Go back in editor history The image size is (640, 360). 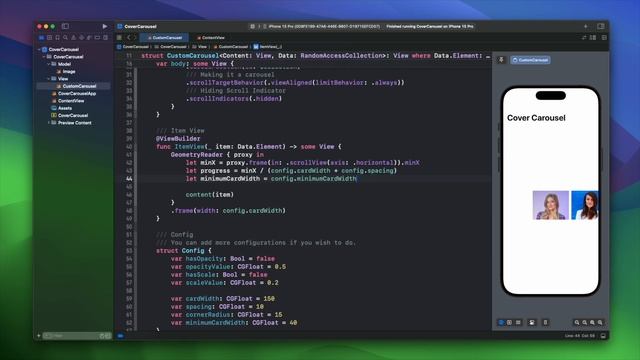[x=129, y=38]
